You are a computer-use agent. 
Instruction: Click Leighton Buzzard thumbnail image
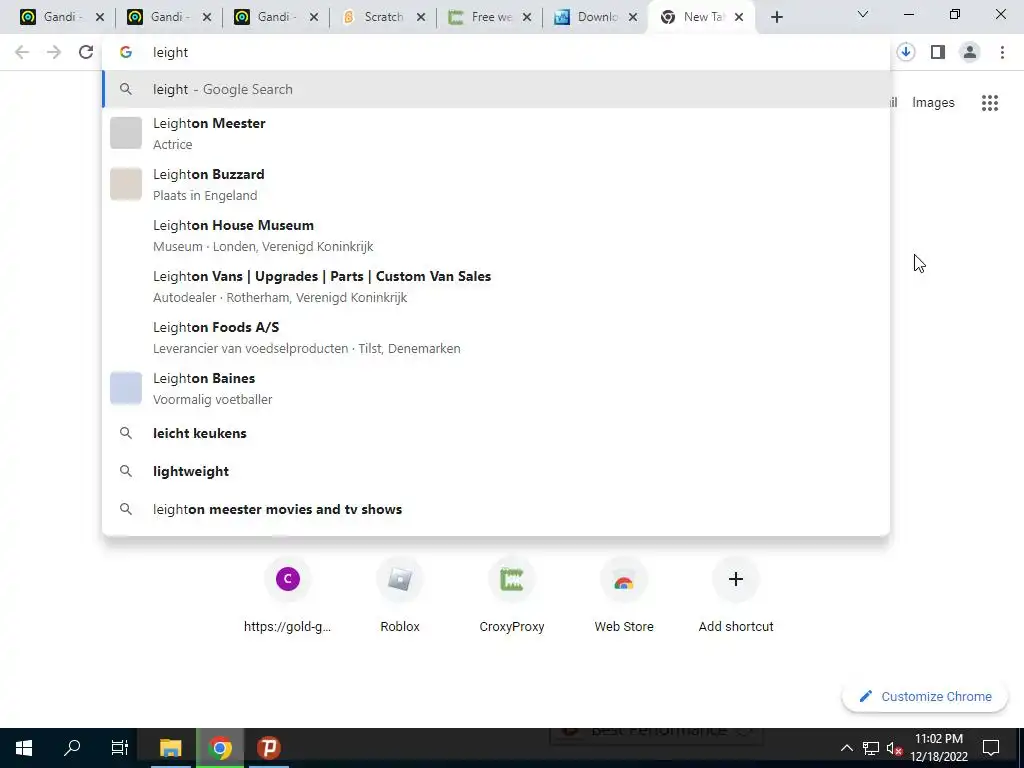(126, 184)
